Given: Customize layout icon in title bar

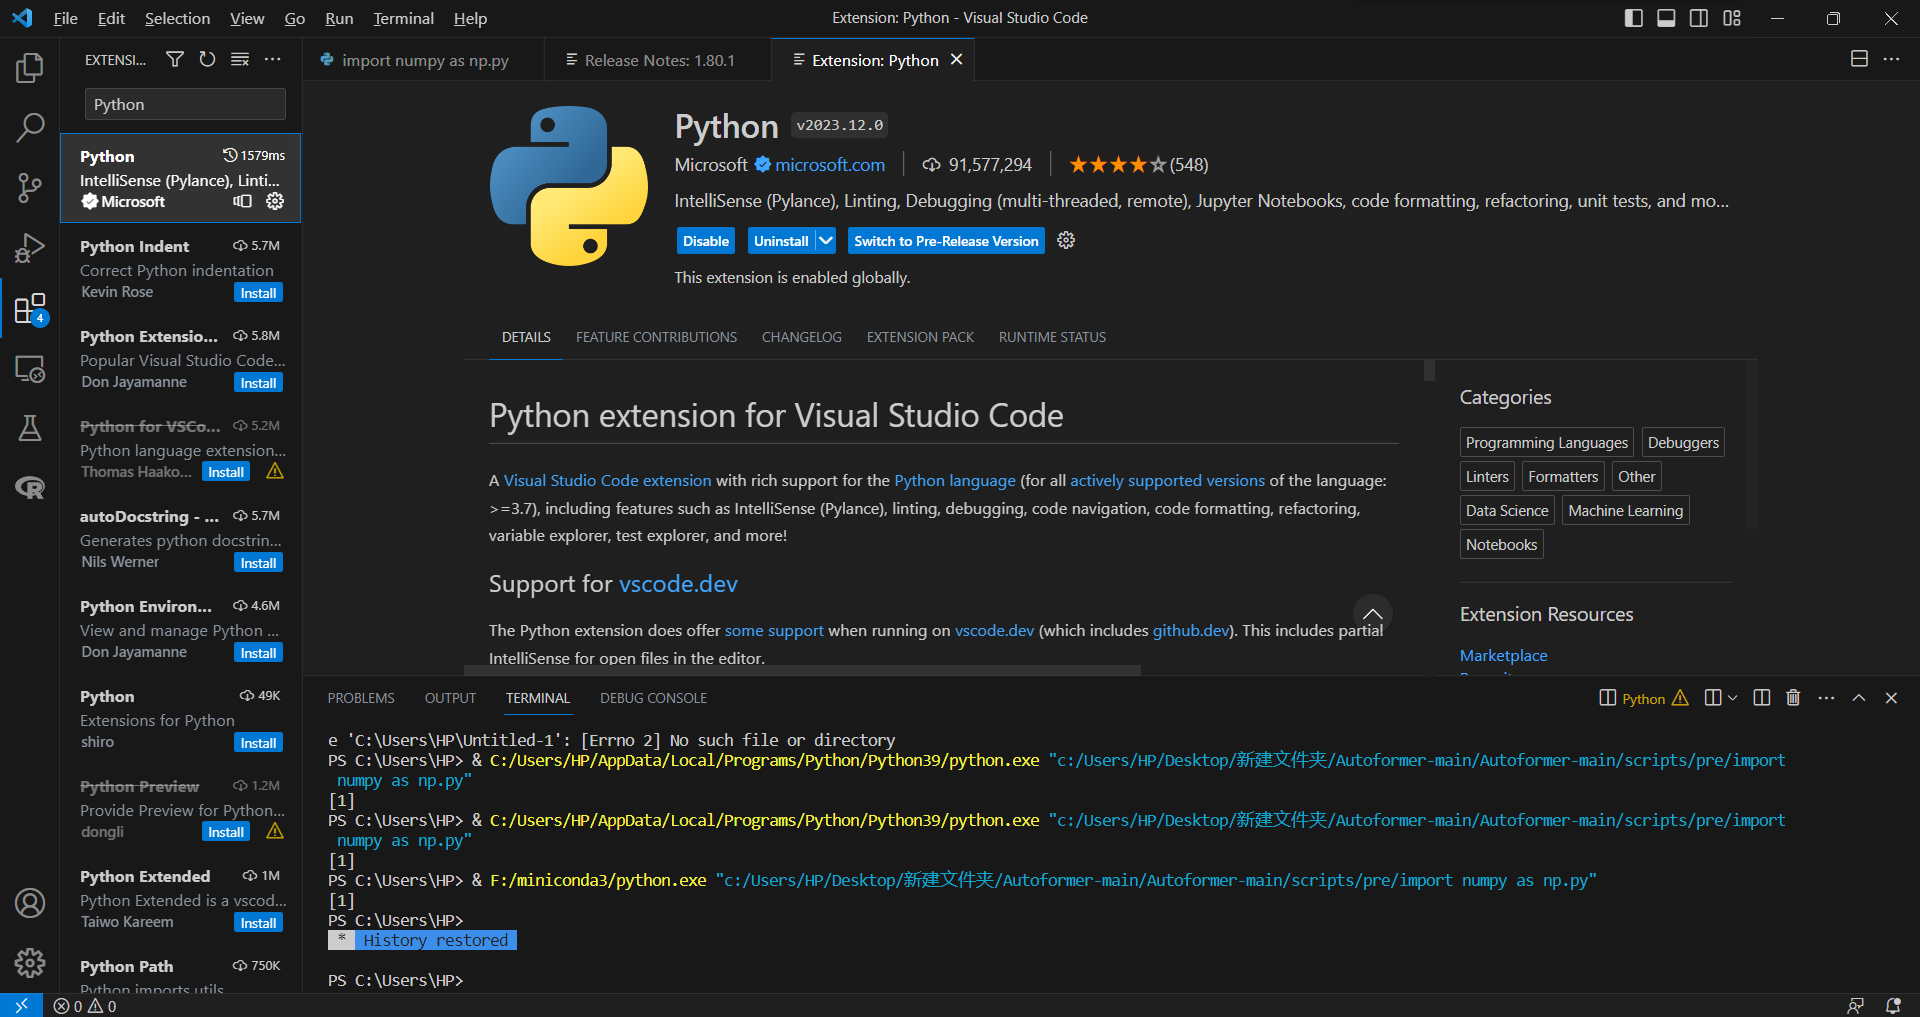Looking at the screenshot, I should (x=1732, y=18).
